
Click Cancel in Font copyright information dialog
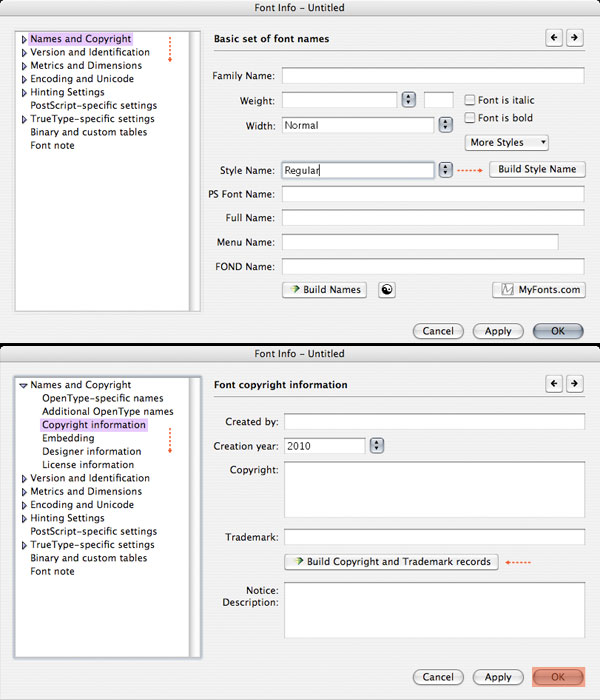point(438,677)
